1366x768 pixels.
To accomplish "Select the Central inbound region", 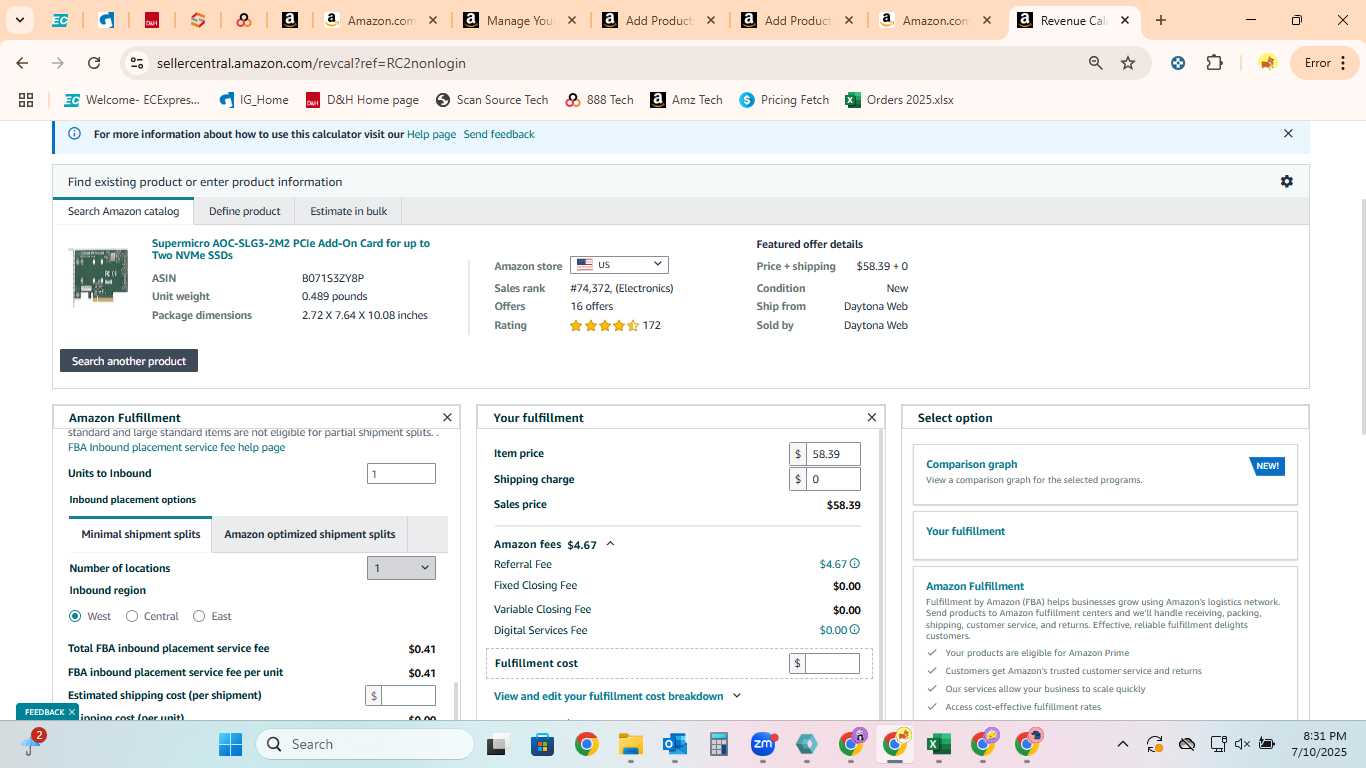I will [x=132, y=616].
